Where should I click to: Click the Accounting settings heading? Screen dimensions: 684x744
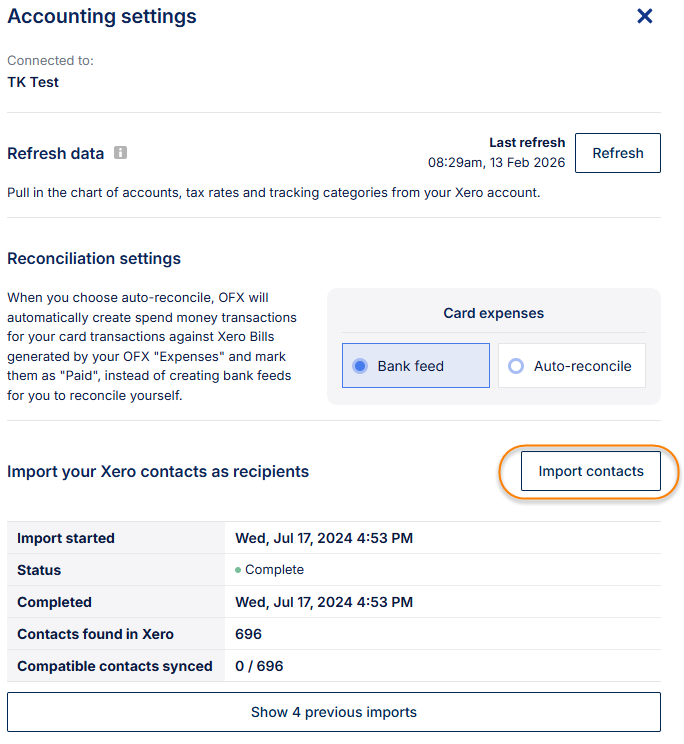coord(102,17)
